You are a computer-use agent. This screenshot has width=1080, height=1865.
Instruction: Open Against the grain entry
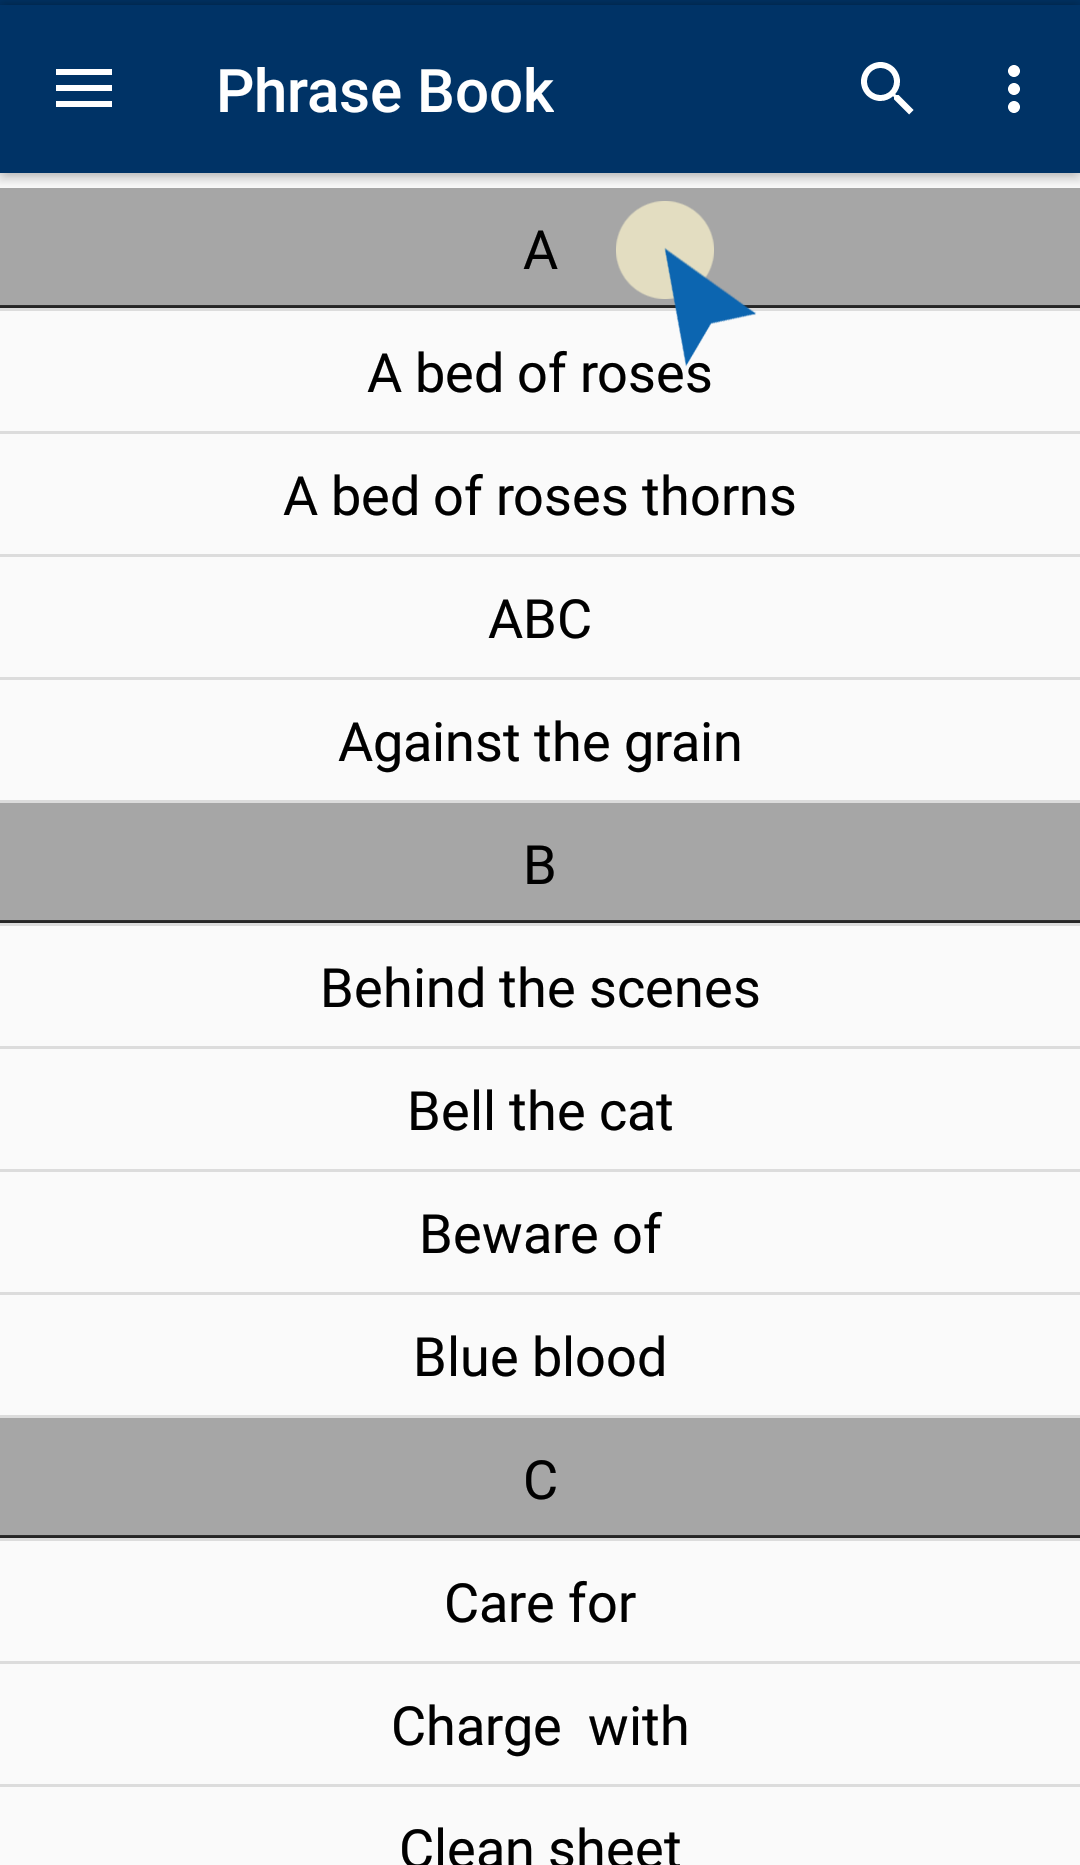pos(540,741)
